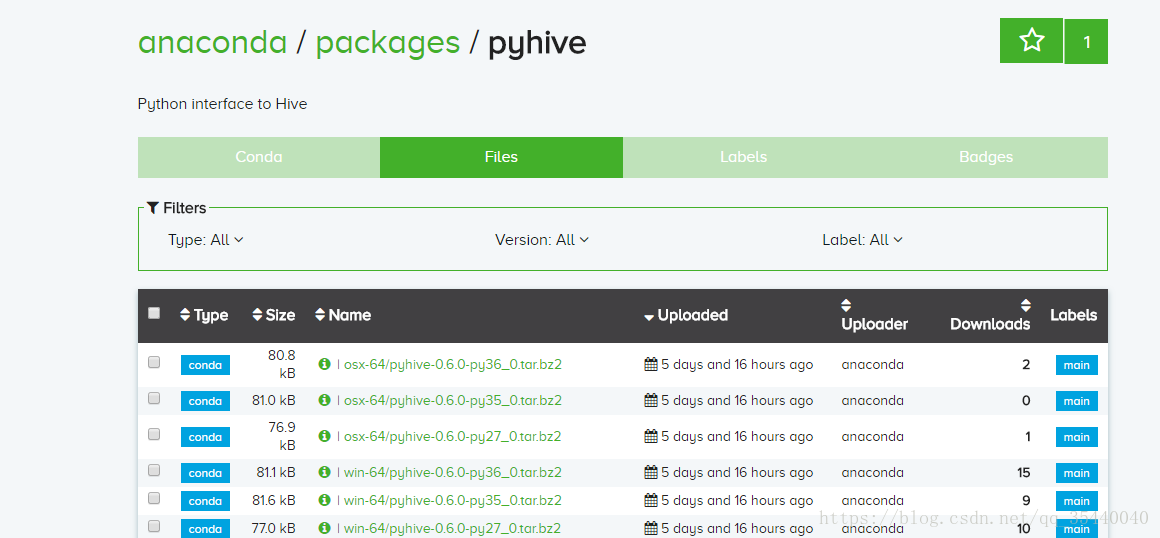Screen dimensions: 1160x538
Task: Sort by Uploaded column descending arrow
Action: (x=649, y=317)
